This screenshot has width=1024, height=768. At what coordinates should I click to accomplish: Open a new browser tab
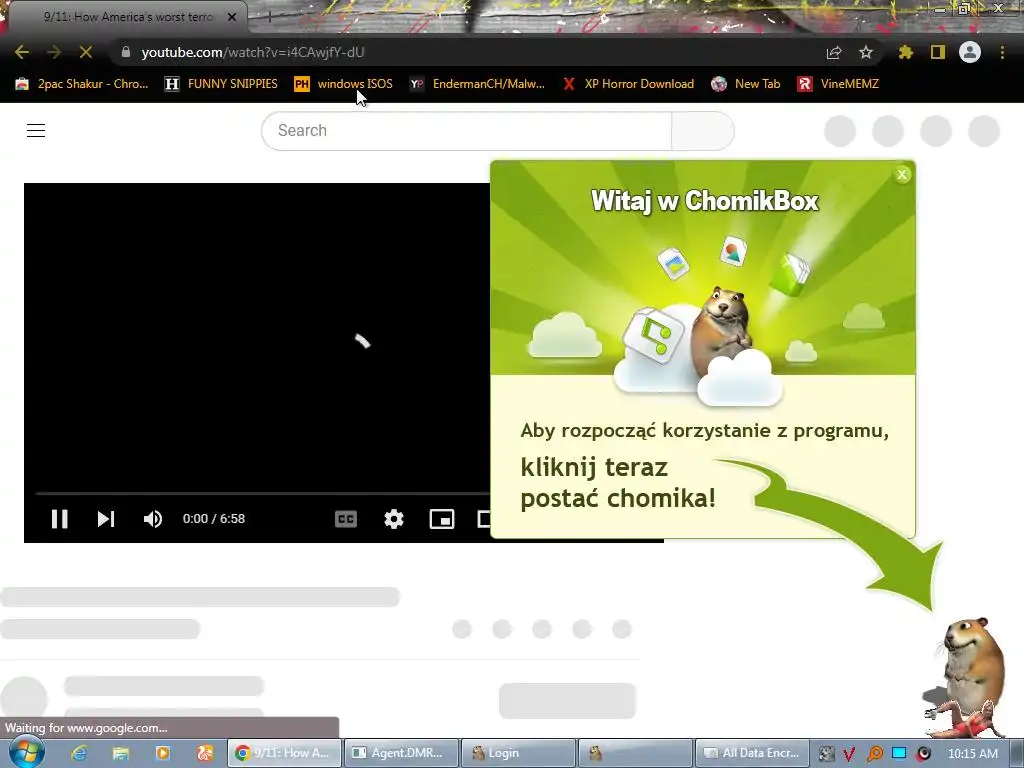(269, 17)
